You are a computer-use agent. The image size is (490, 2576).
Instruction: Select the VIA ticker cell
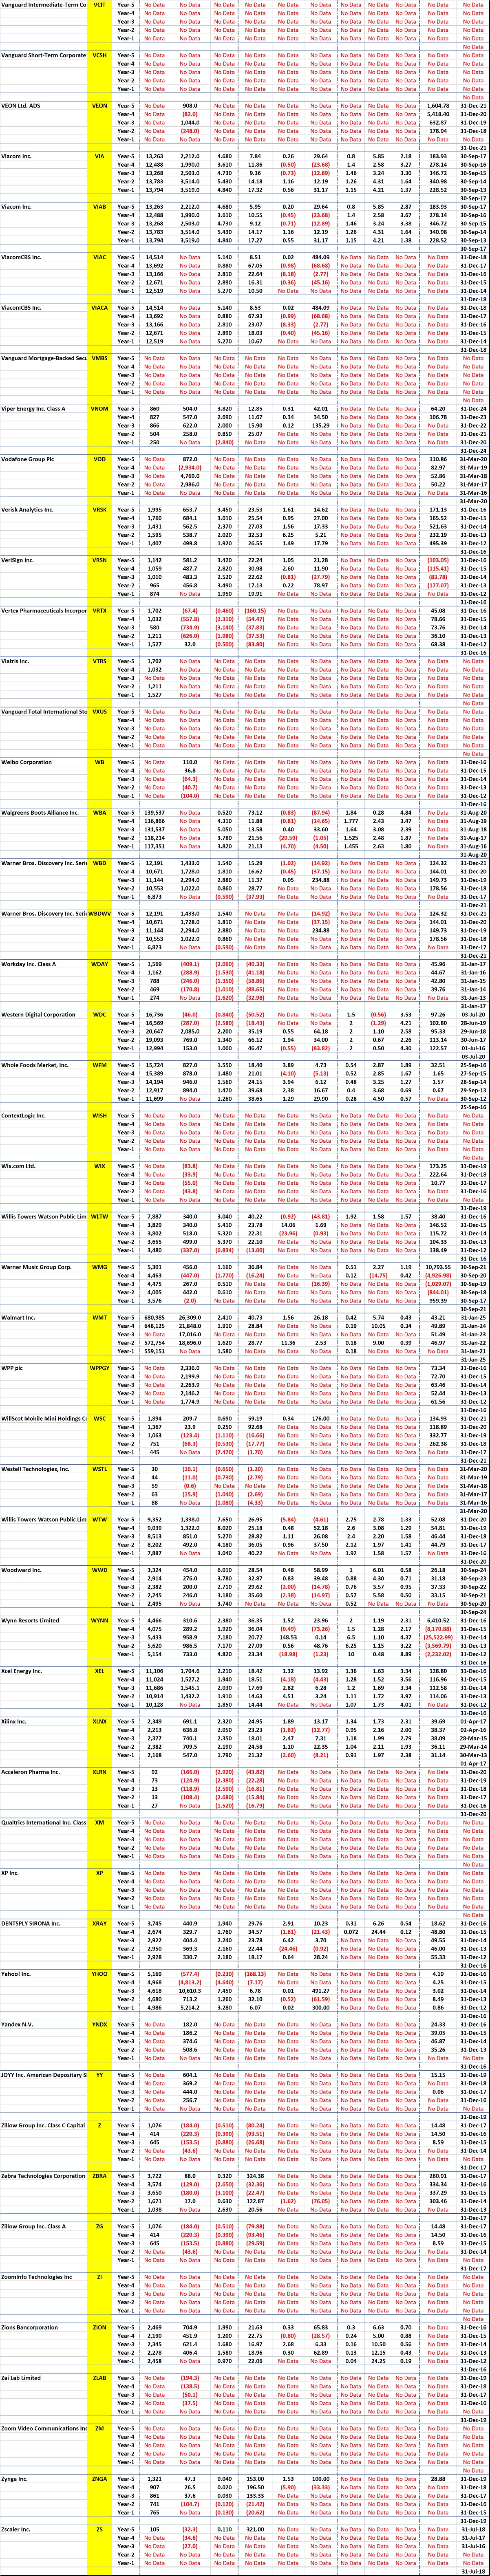coord(100,156)
